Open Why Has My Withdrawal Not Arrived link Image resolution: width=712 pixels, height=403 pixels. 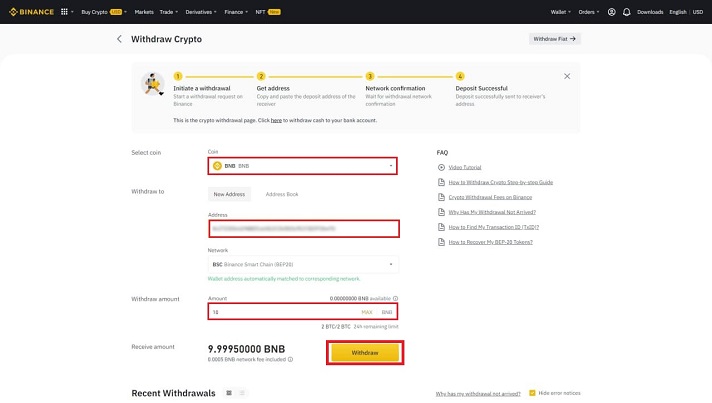pos(492,212)
